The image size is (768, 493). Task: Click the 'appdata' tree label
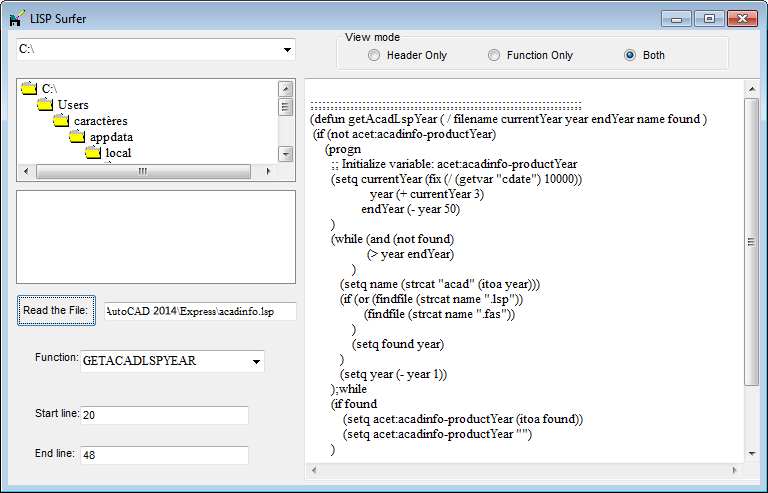pyautogui.click(x=111, y=137)
